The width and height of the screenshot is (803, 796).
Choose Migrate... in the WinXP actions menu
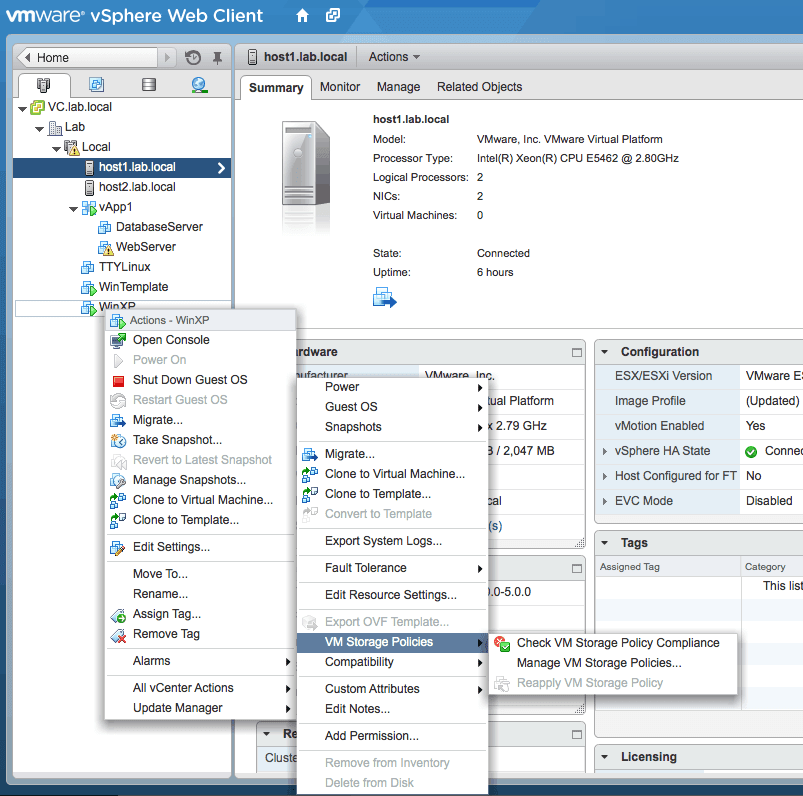pyautogui.click(x=201, y=420)
